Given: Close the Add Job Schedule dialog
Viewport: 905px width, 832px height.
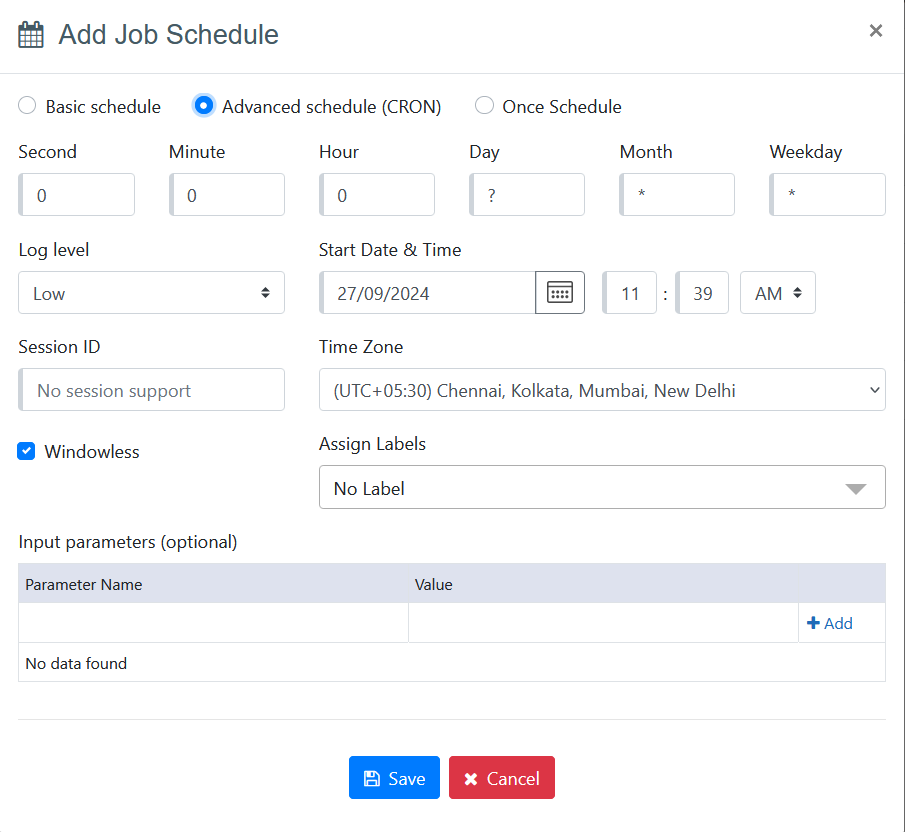Looking at the screenshot, I should 875,31.
